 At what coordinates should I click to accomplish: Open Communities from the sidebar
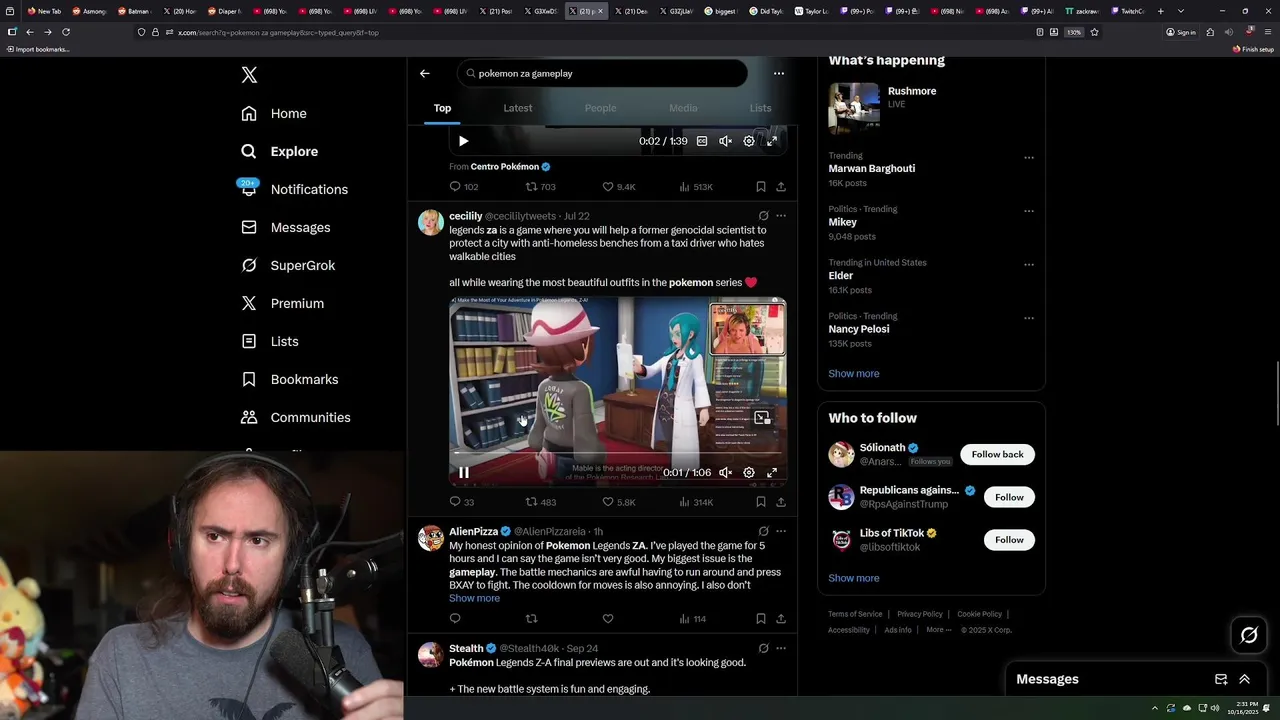296,417
